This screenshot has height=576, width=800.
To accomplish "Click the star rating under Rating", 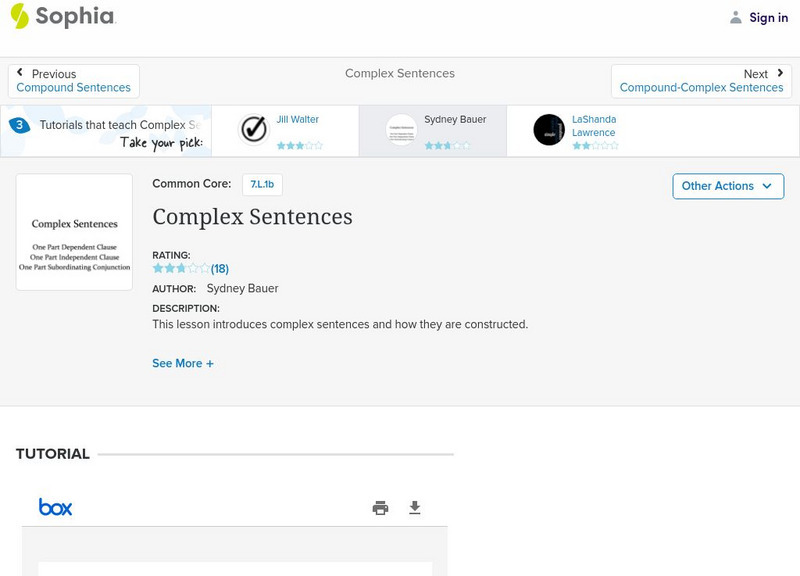I will click(x=181, y=268).
